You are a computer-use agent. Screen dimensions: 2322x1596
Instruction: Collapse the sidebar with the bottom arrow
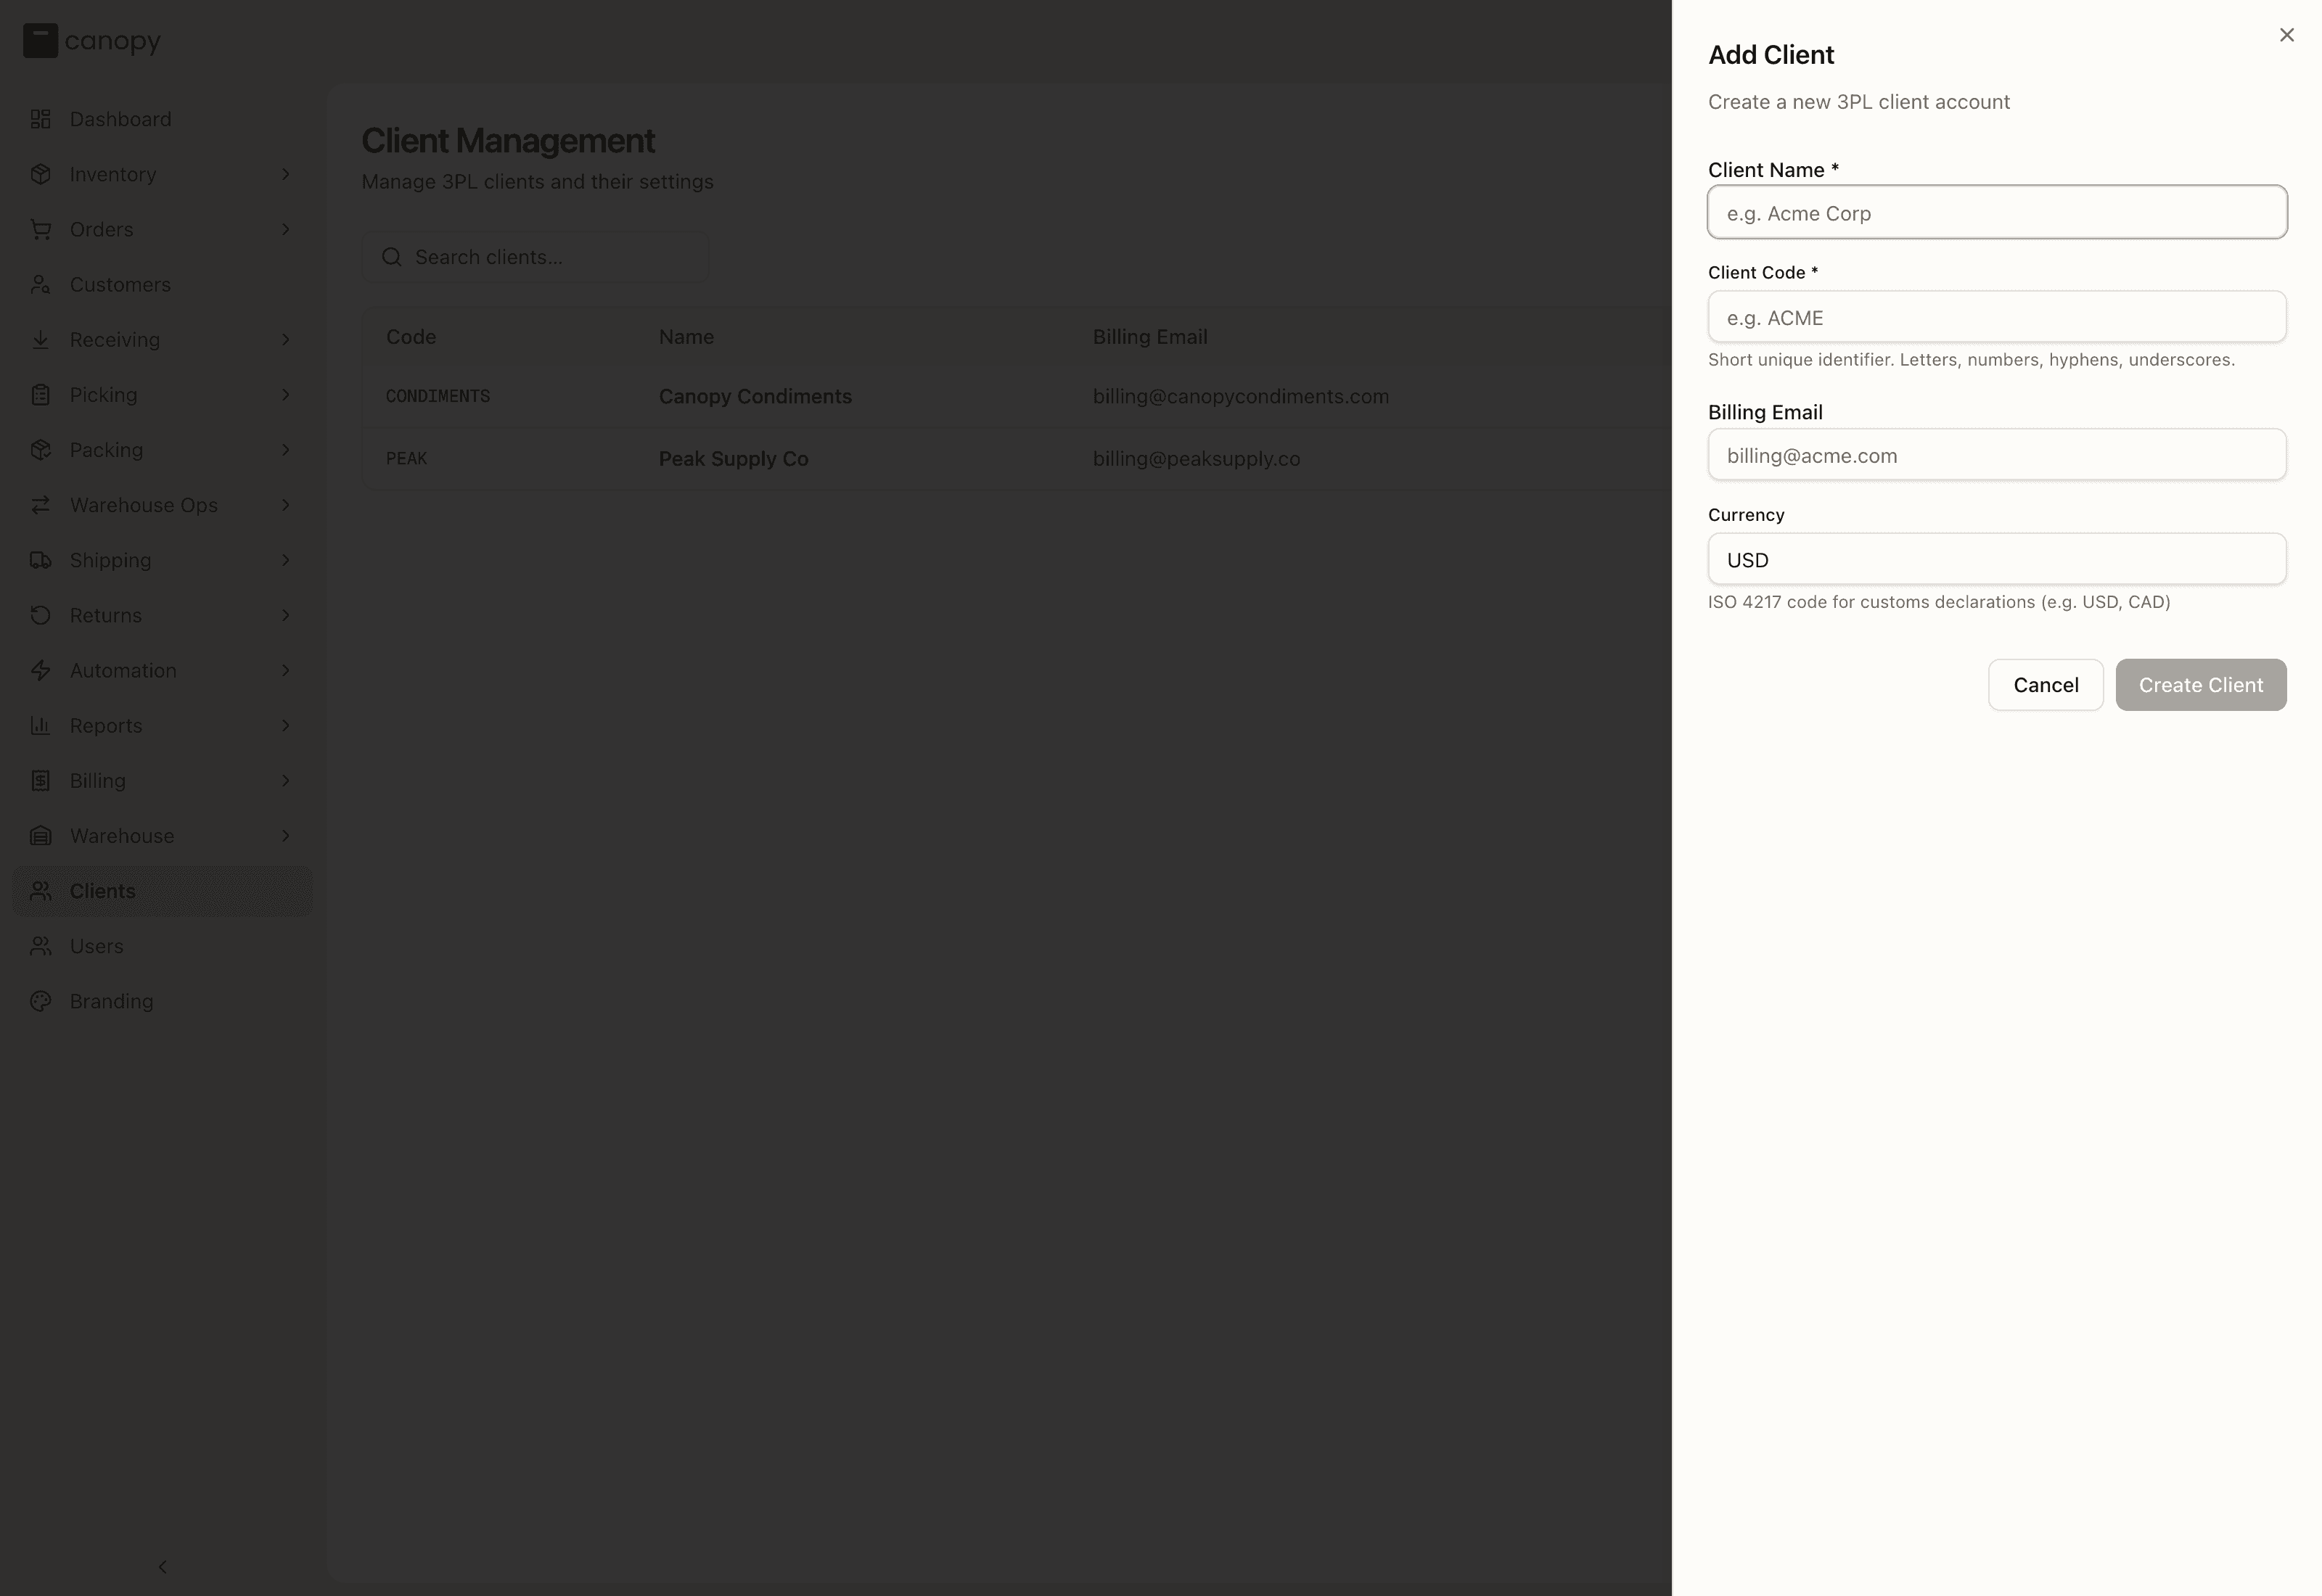pos(163,1566)
